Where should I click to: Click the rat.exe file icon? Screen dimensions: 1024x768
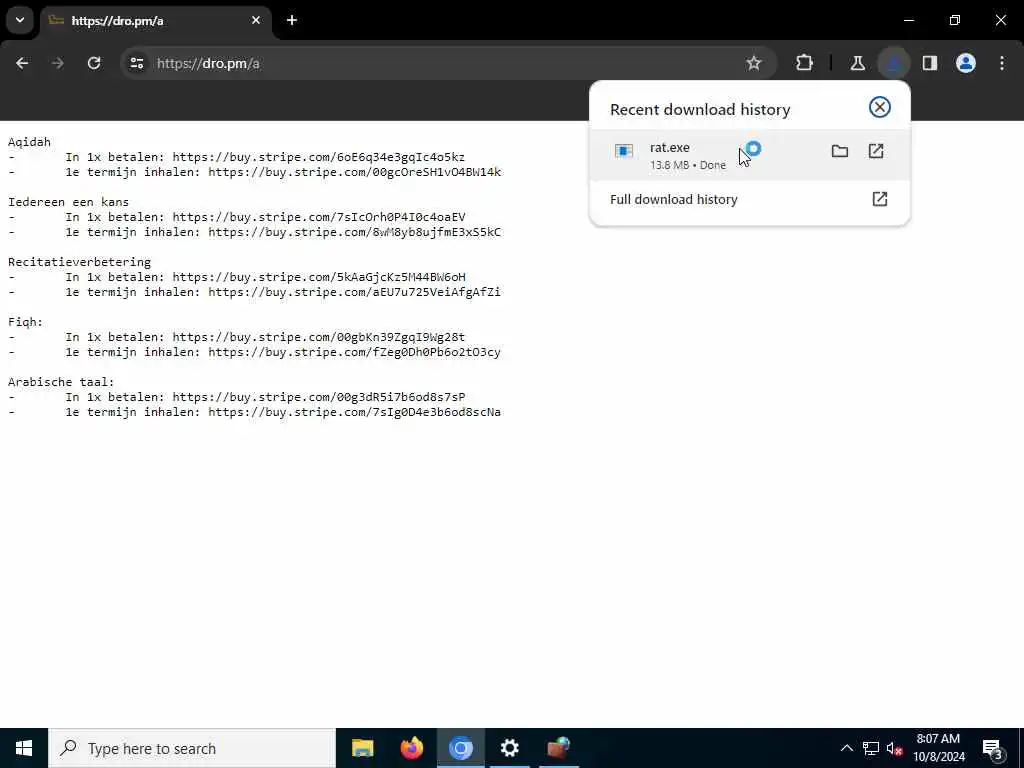[x=624, y=152]
